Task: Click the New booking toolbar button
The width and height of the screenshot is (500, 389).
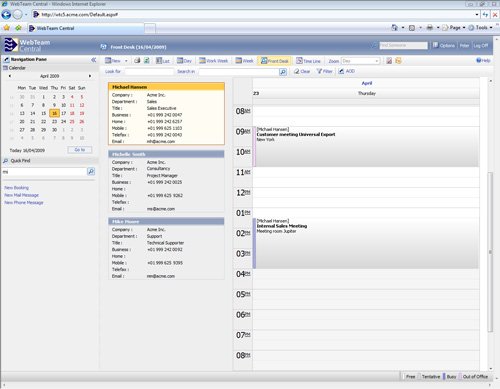Action: coord(113,61)
